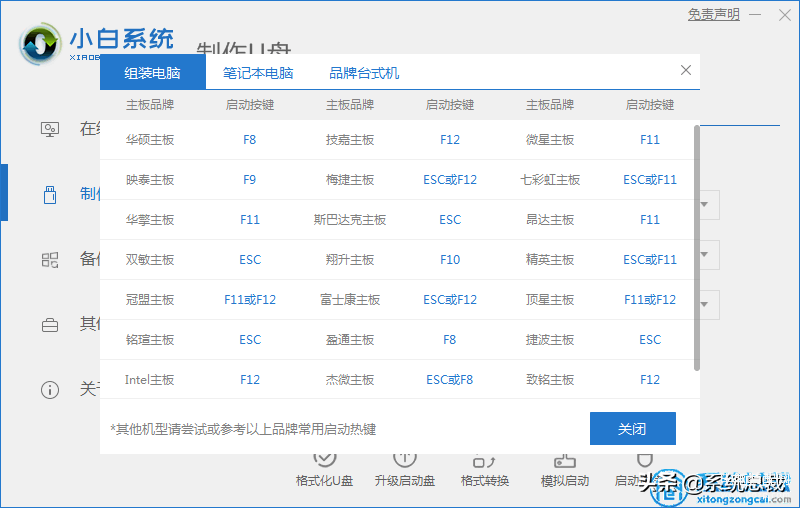
Task: Click the blue 关闭 button
Action: click(x=633, y=428)
